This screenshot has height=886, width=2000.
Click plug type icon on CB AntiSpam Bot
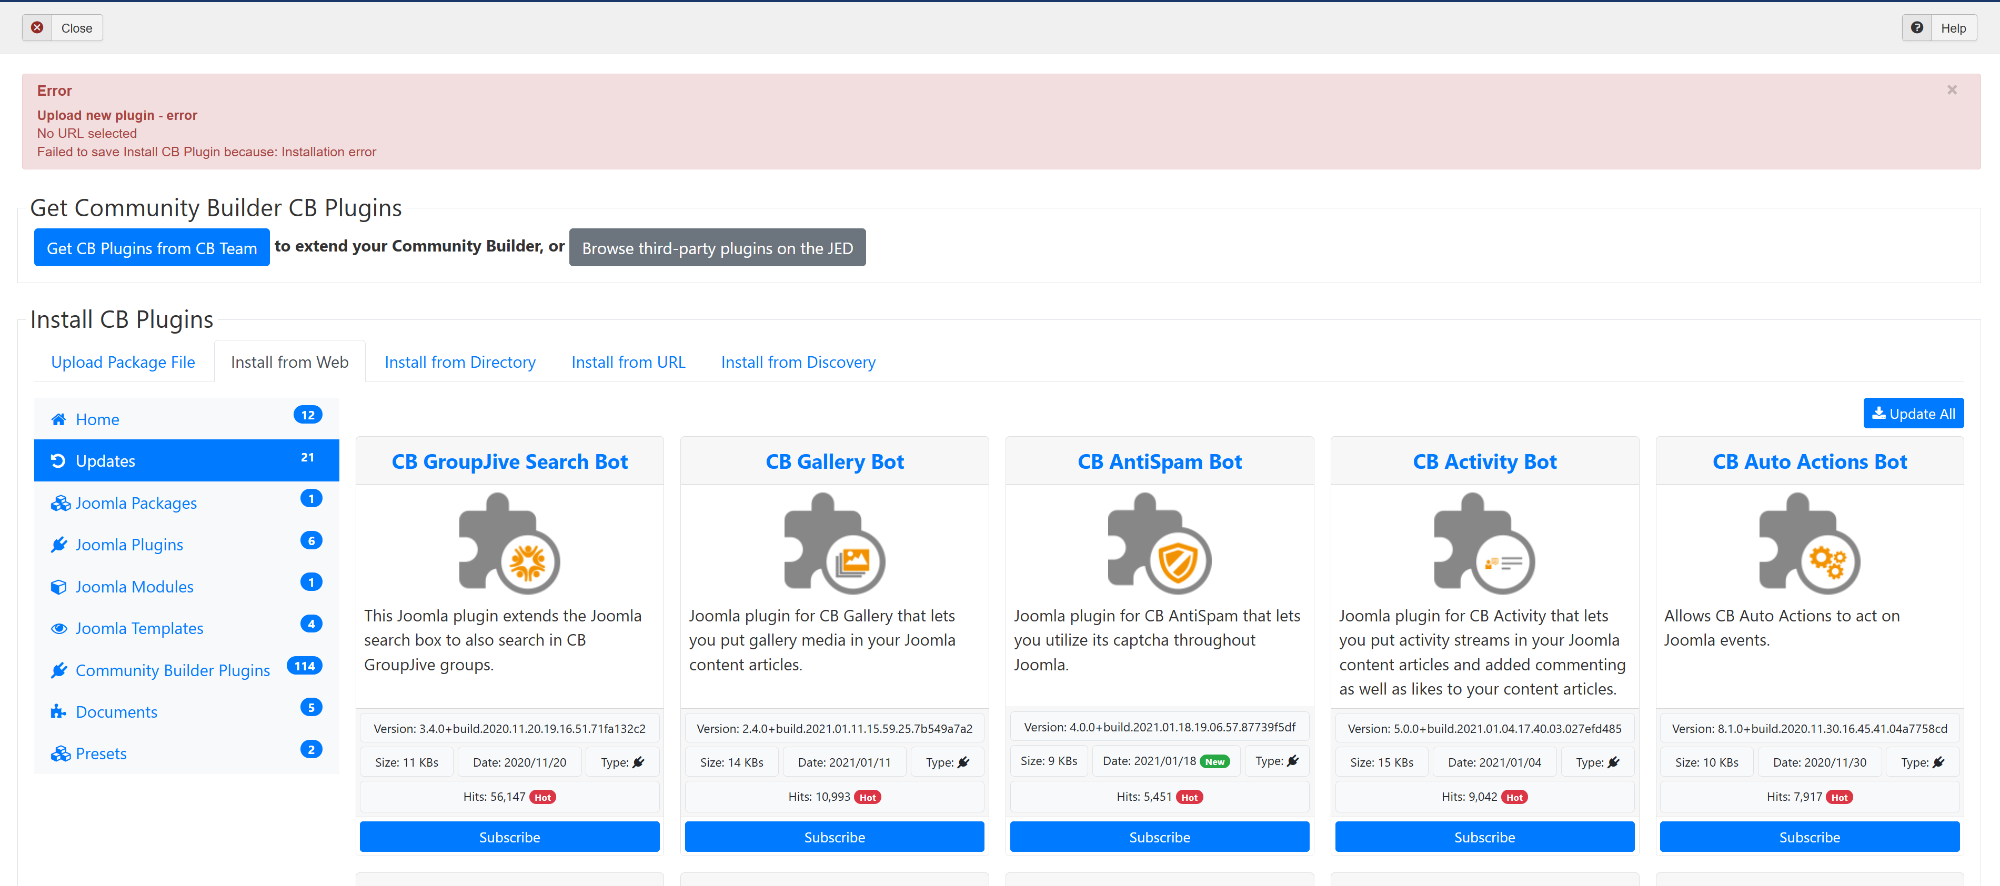[1293, 761]
